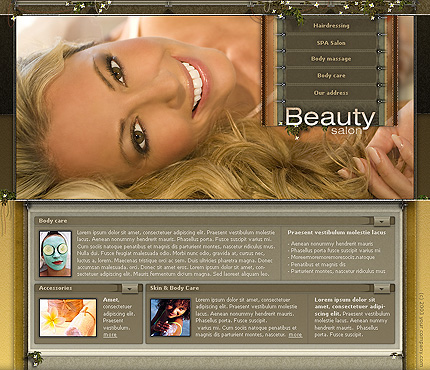The height and width of the screenshot is (370, 430).
Task: Click the Accessories section header
Action: point(55,288)
